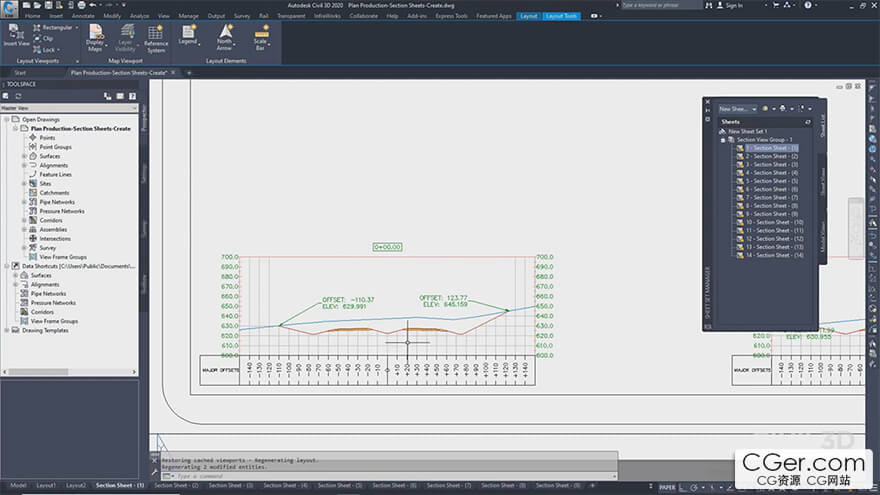Insert a North Arrow element
Image resolution: width=880 pixels, height=495 pixels.
(x=224, y=38)
